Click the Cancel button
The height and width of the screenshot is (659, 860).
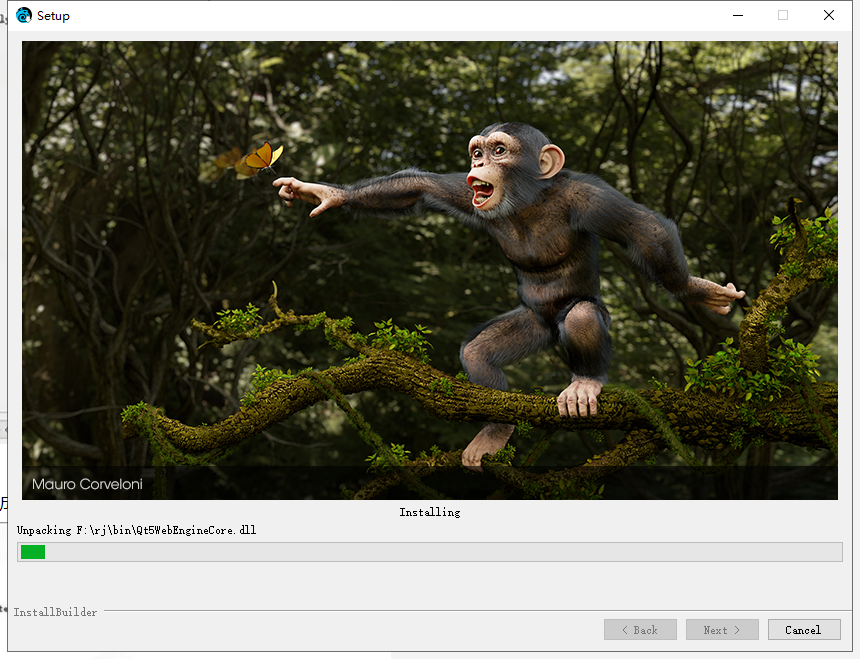(804, 629)
